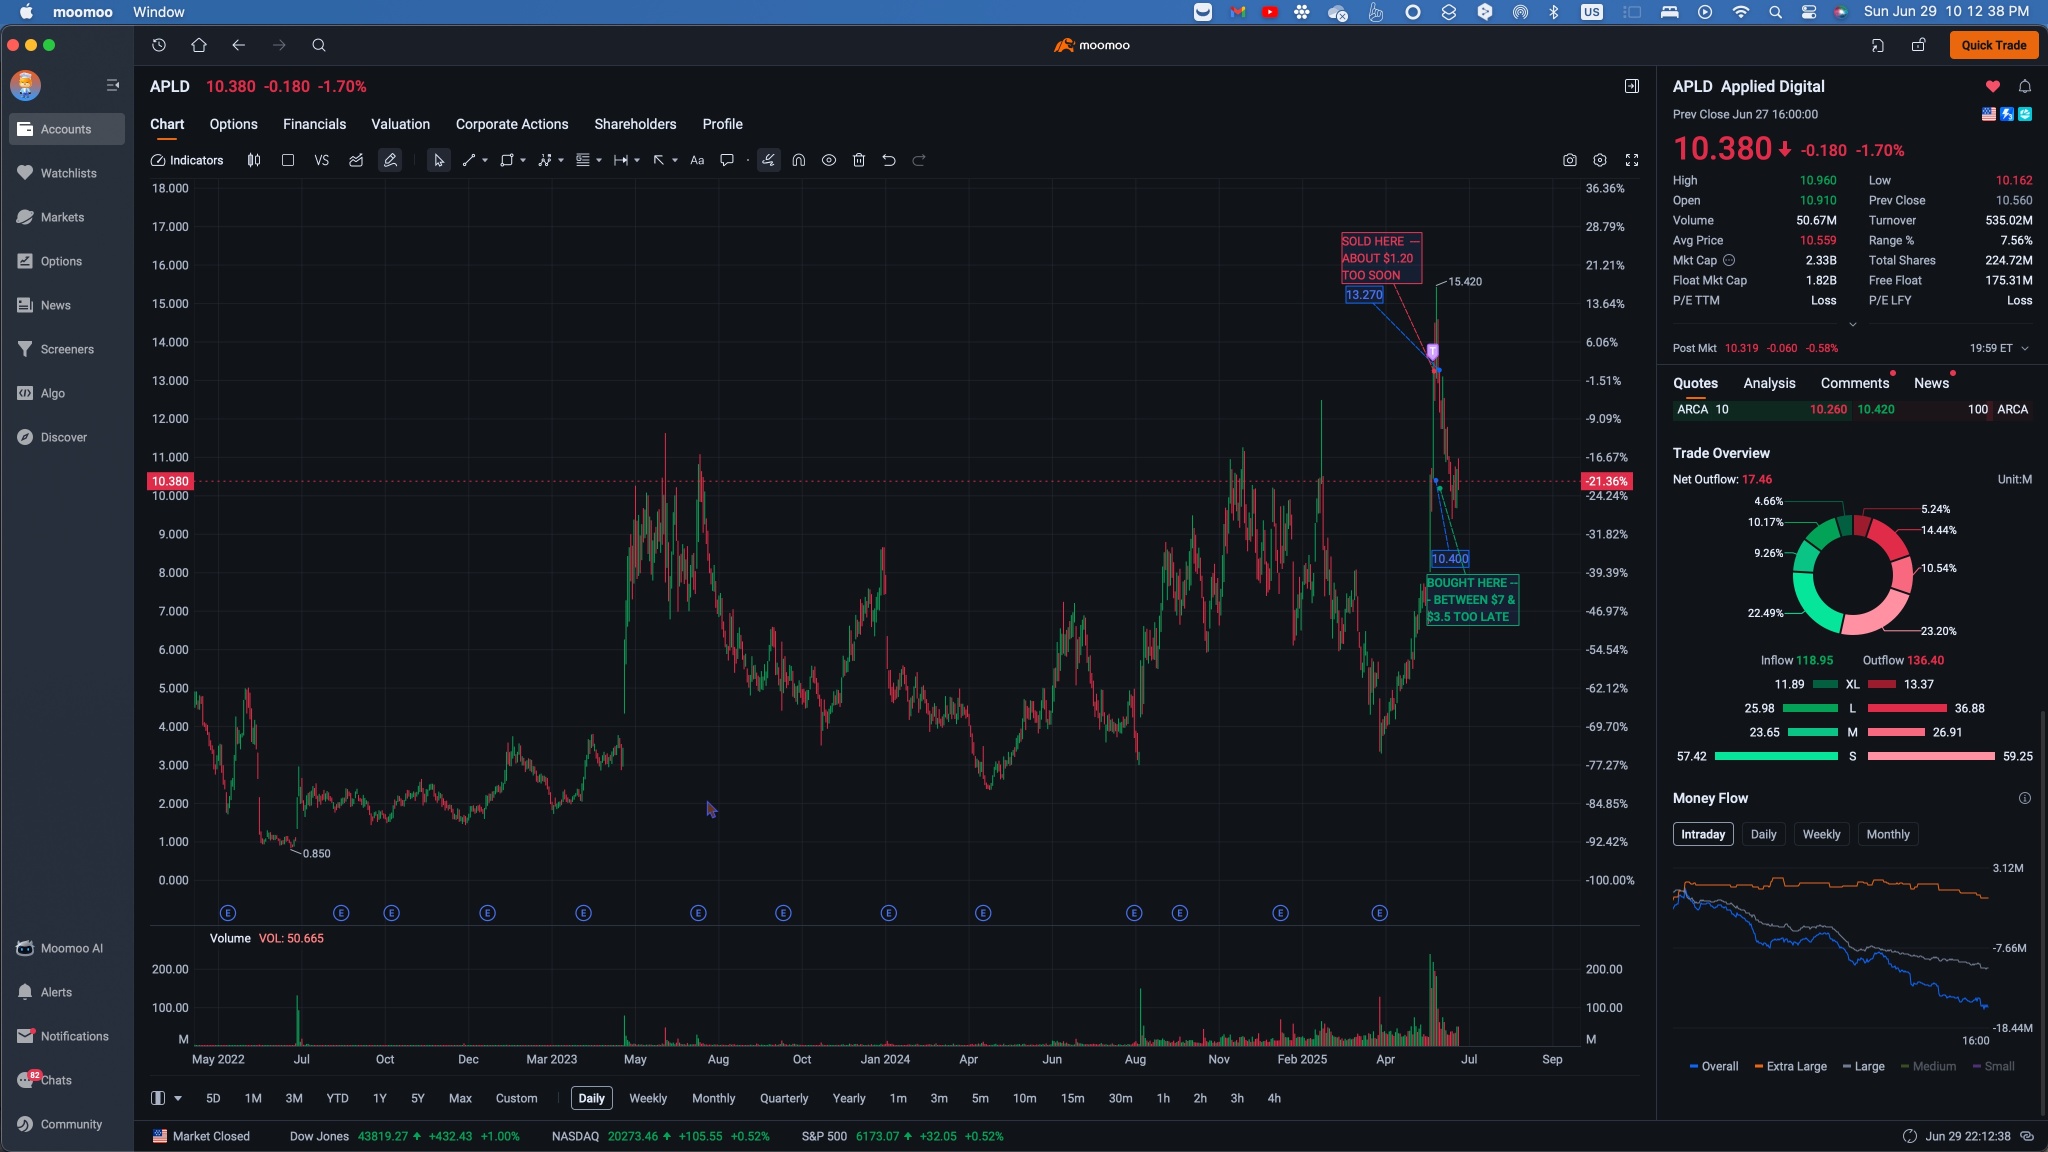
Task: Undo the last drawing action
Action: 889,160
